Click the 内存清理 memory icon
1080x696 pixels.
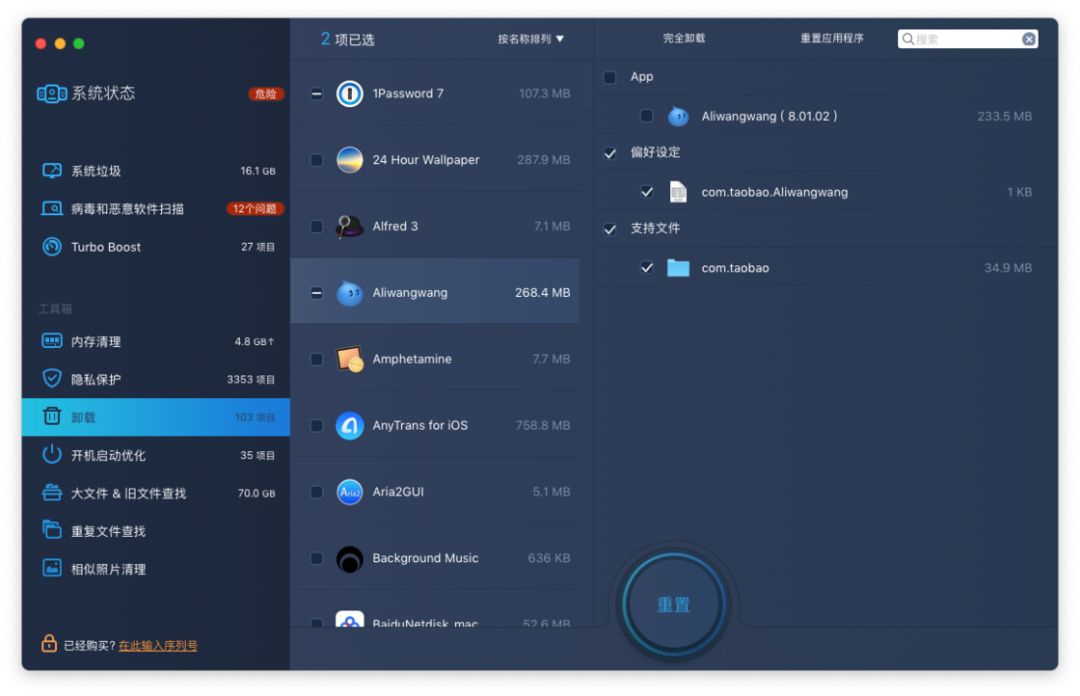[x=52, y=341]
